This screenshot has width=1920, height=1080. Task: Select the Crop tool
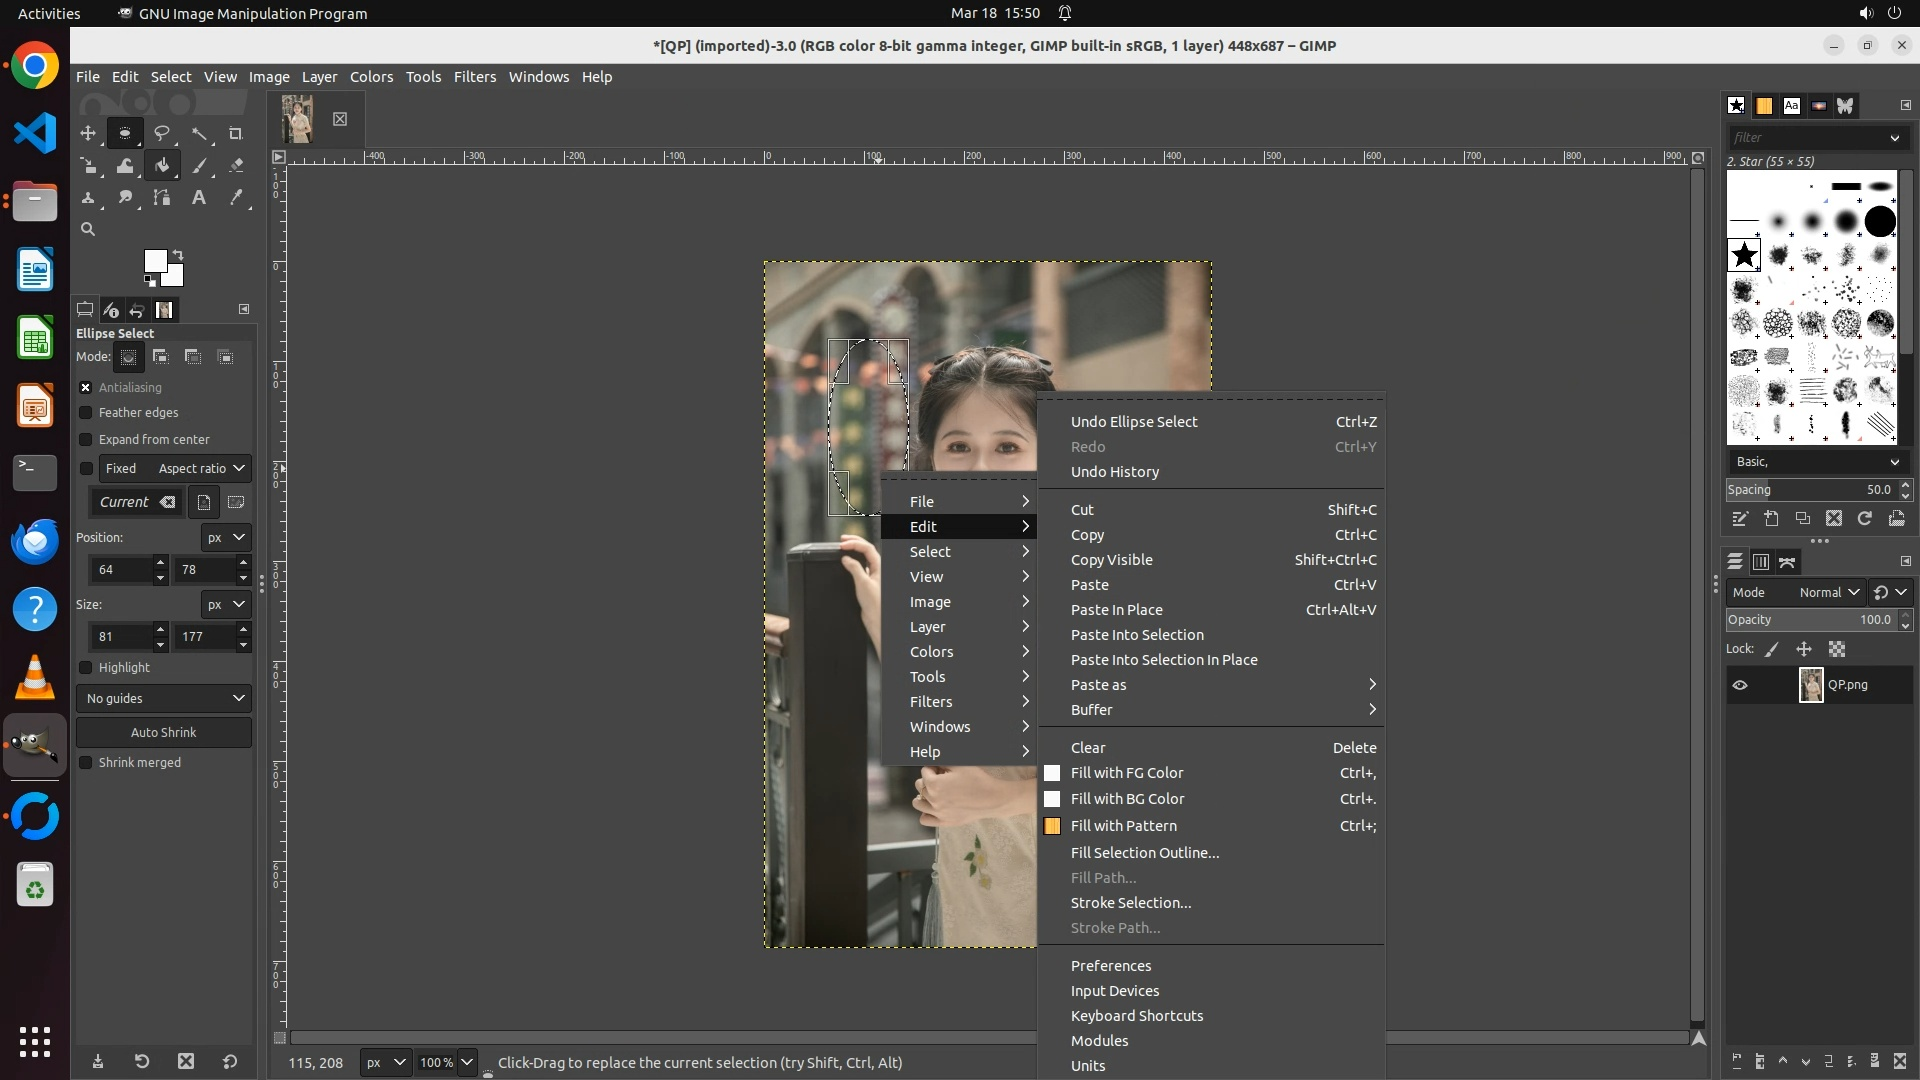click(x=236, y=133)
